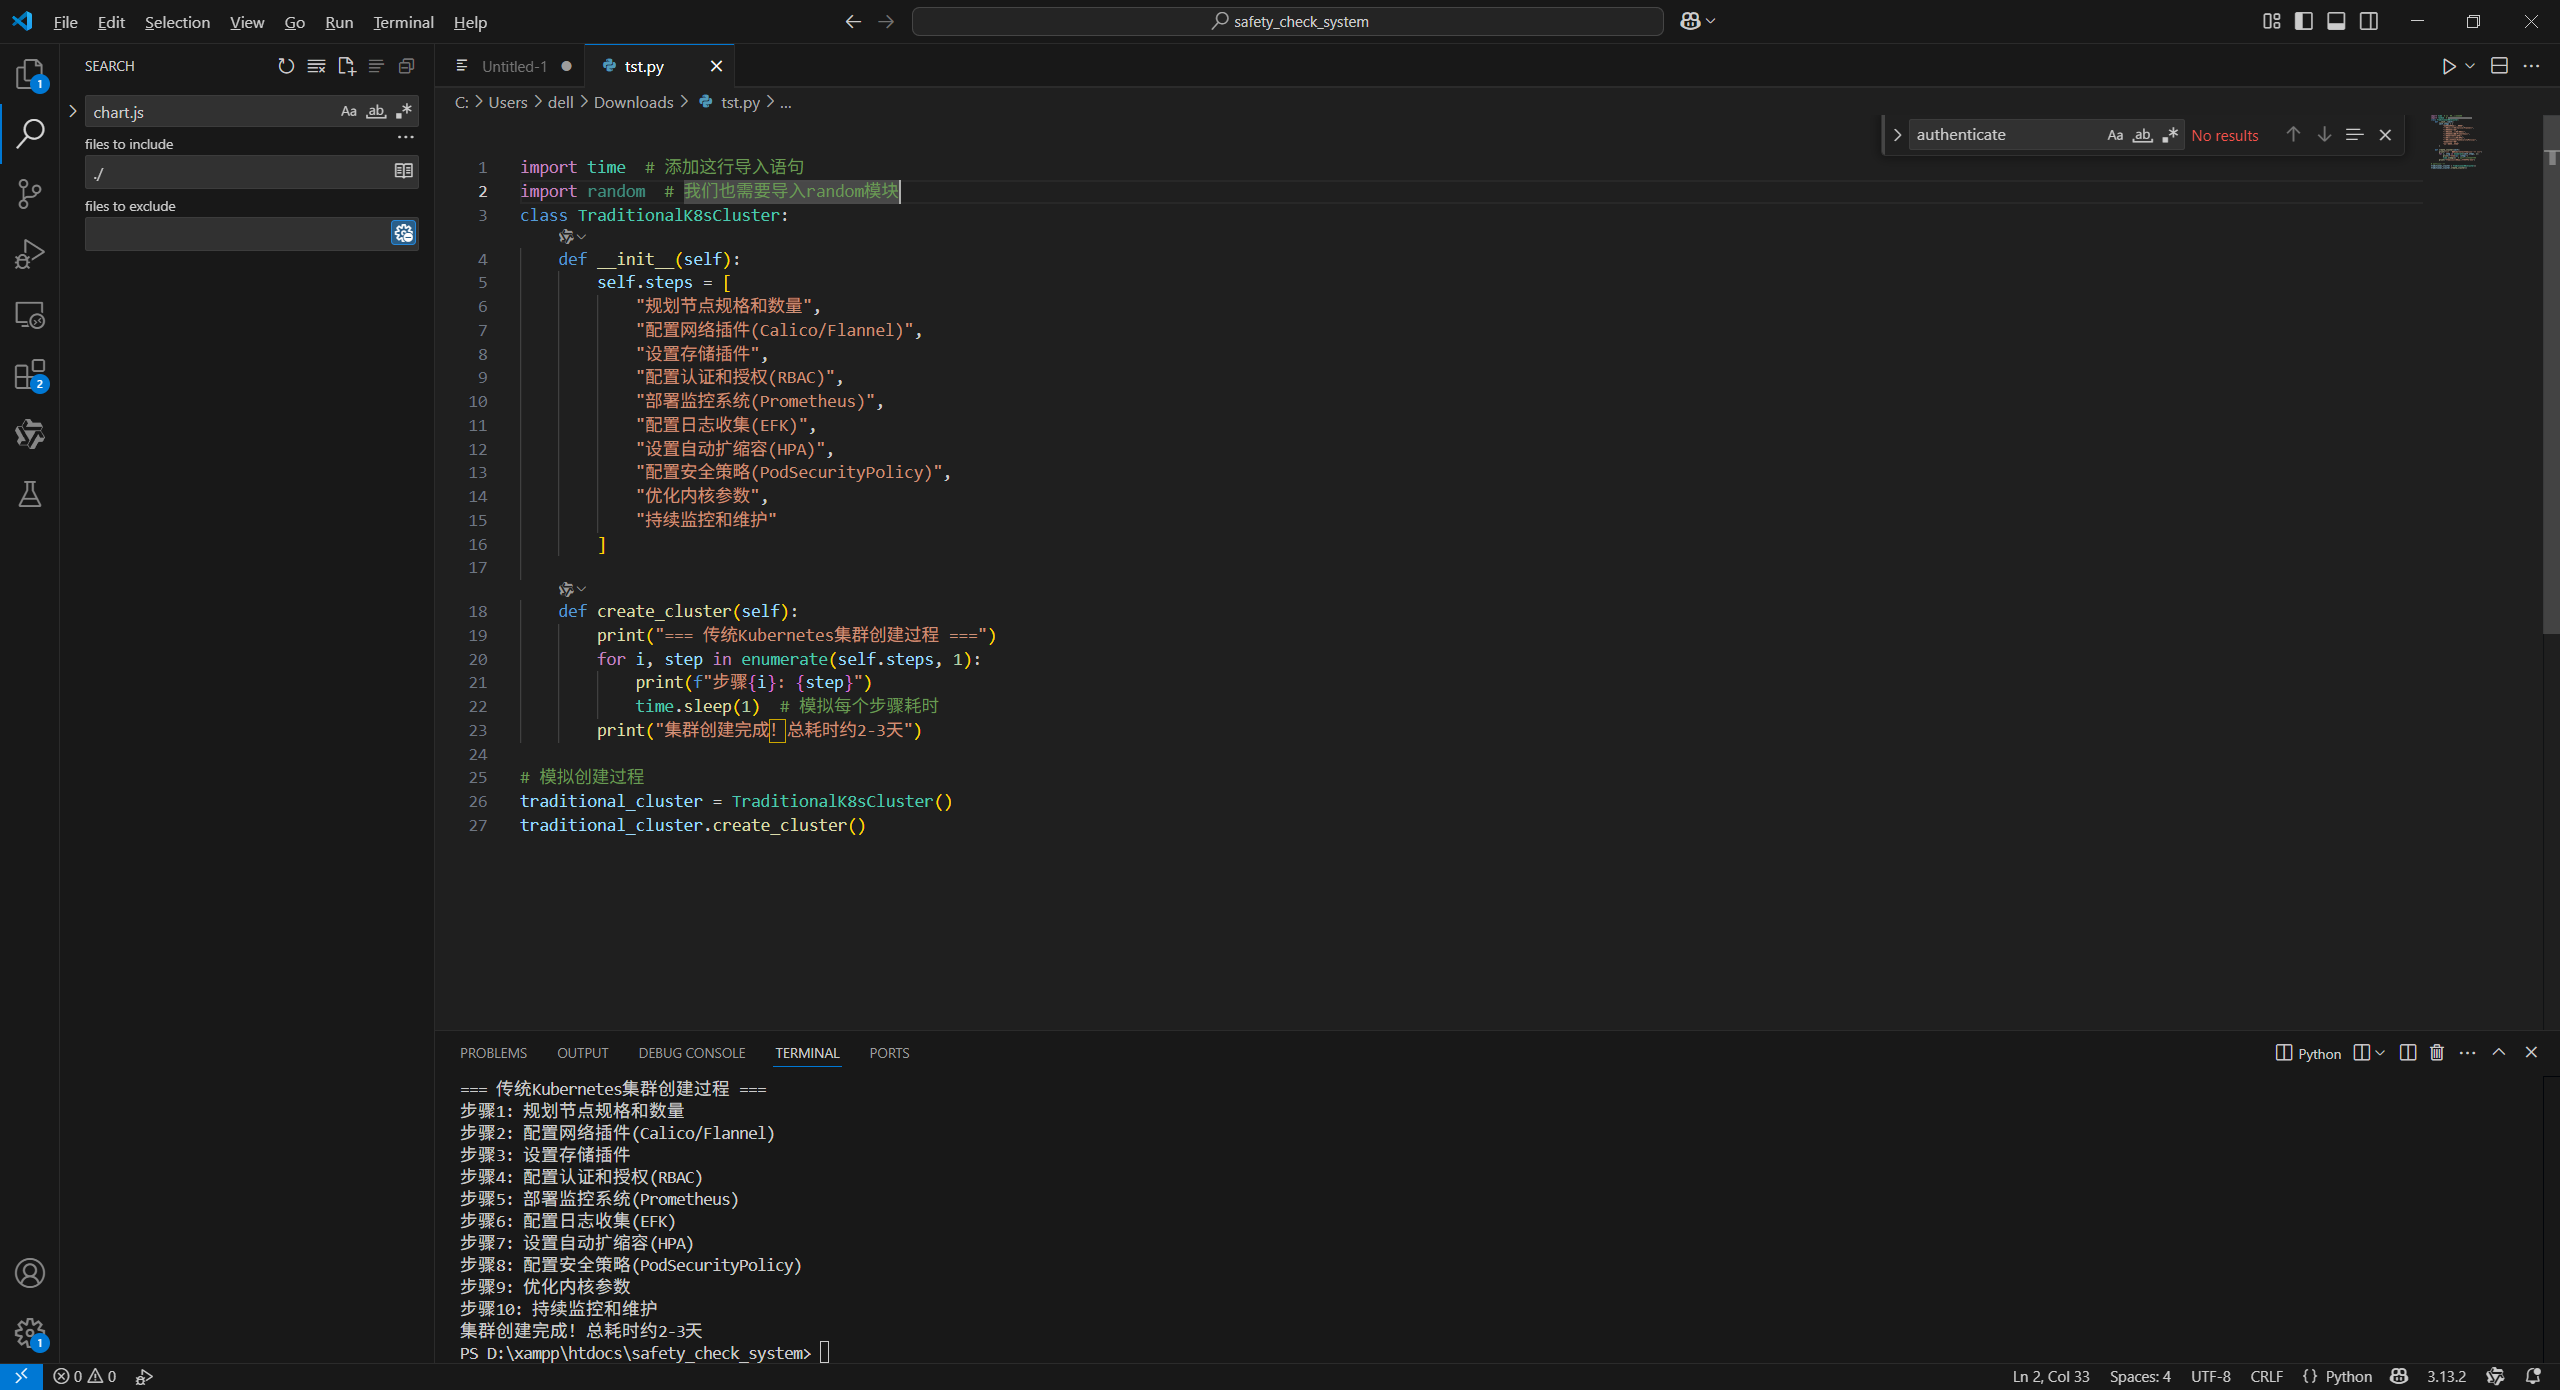Split the terminal

[2408, 1052]
